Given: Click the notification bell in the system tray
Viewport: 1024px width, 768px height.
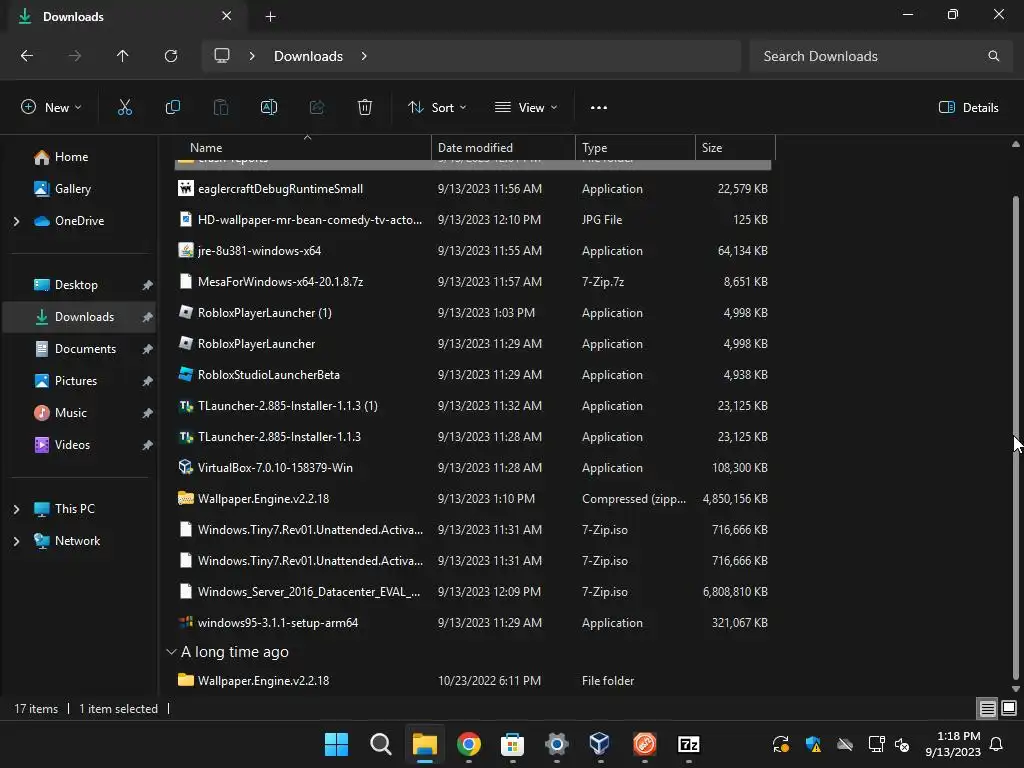Looking at the screenshot, I should tap(997, 744).
